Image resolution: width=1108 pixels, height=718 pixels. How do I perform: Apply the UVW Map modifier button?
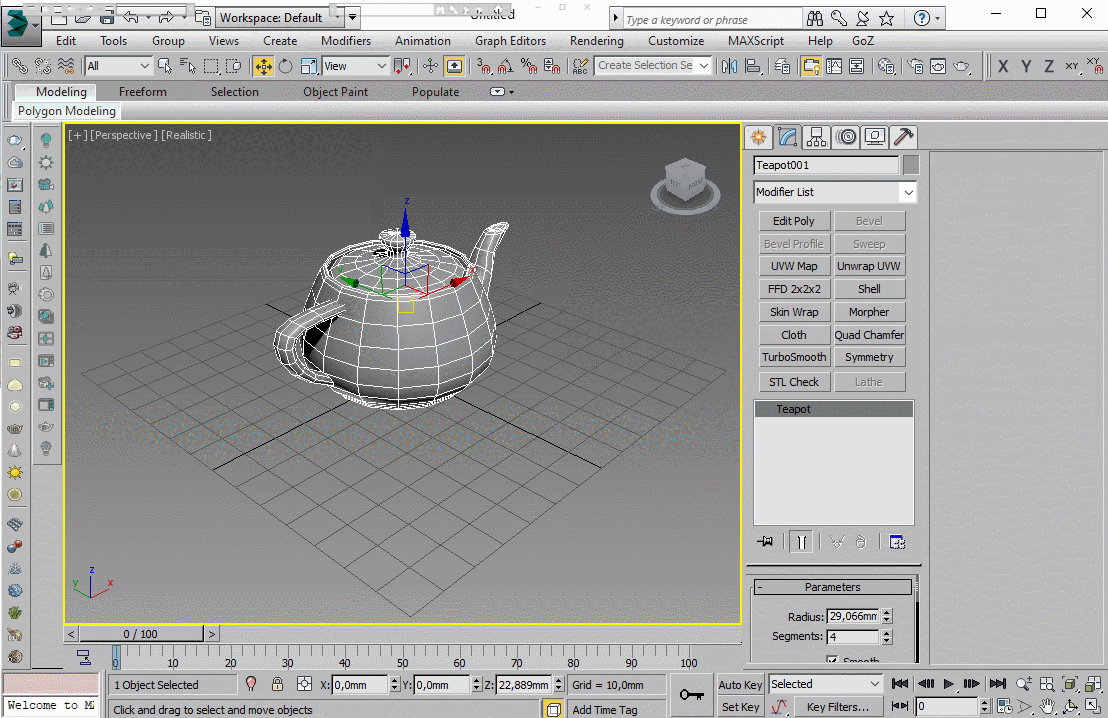coord(794,266)
